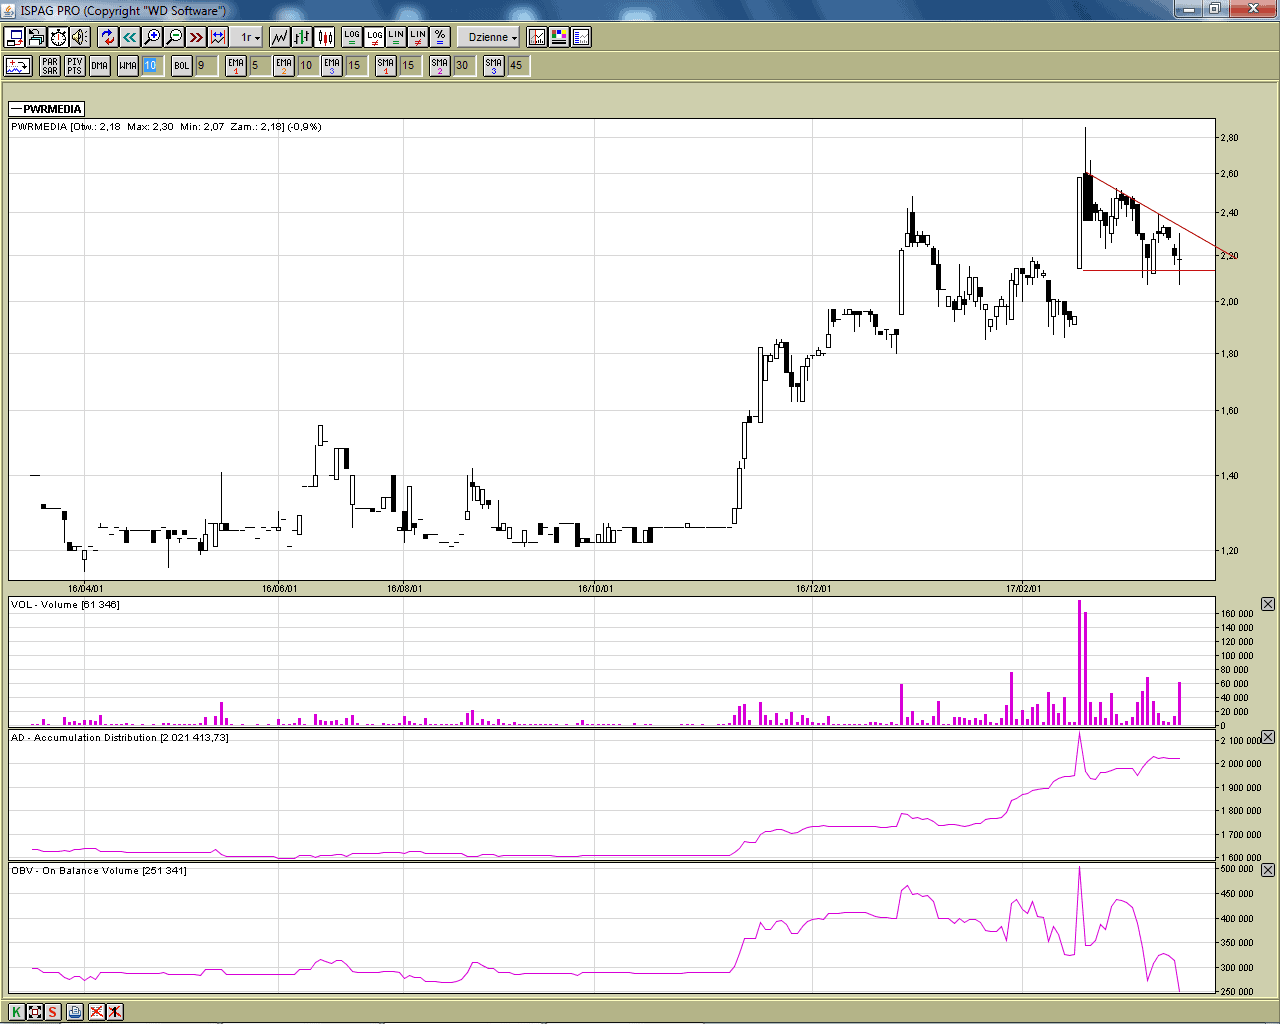Click the refresh chart arrows icon
The height and width of the screenshot is (1024, 1280).
108,37
